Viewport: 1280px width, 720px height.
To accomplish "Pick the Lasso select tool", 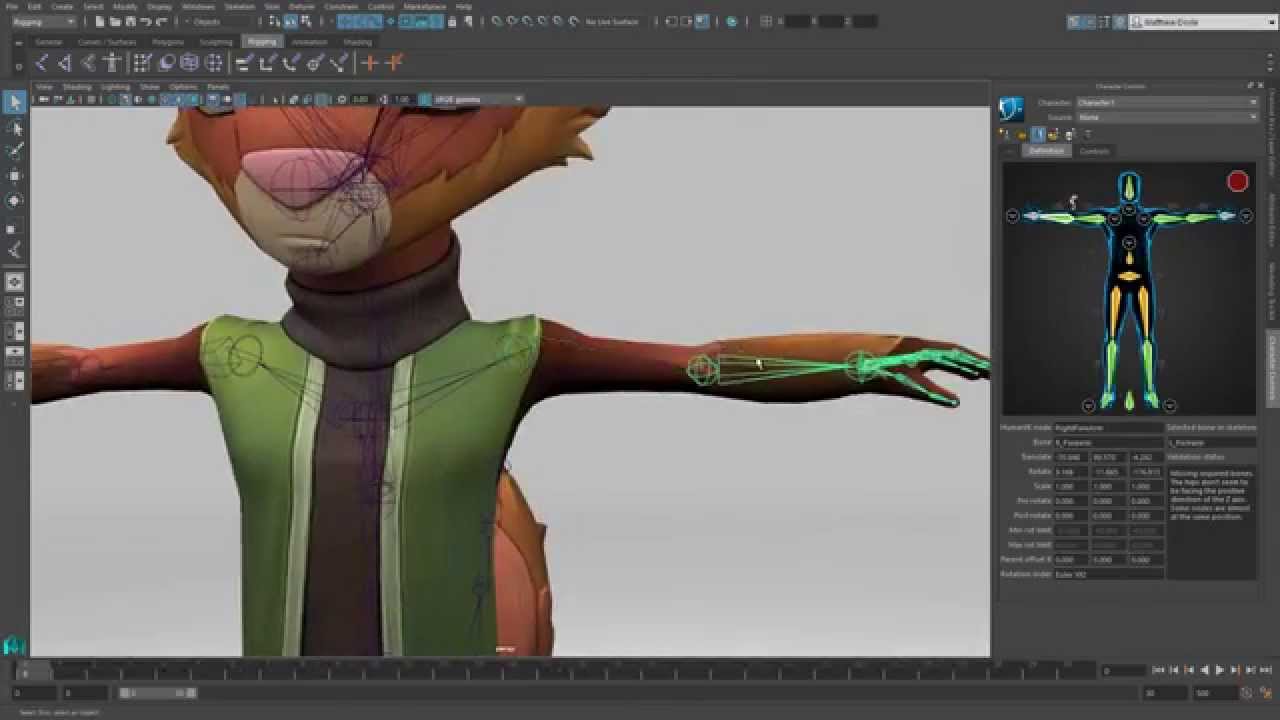I will tap(15, 129).
